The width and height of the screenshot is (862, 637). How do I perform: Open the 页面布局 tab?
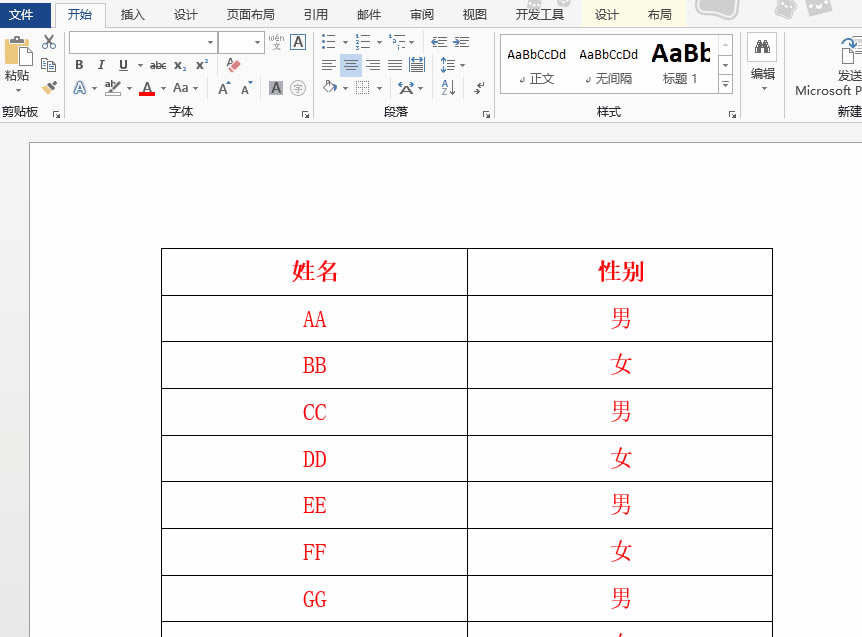pyautogui.click(x=250, y=15)
